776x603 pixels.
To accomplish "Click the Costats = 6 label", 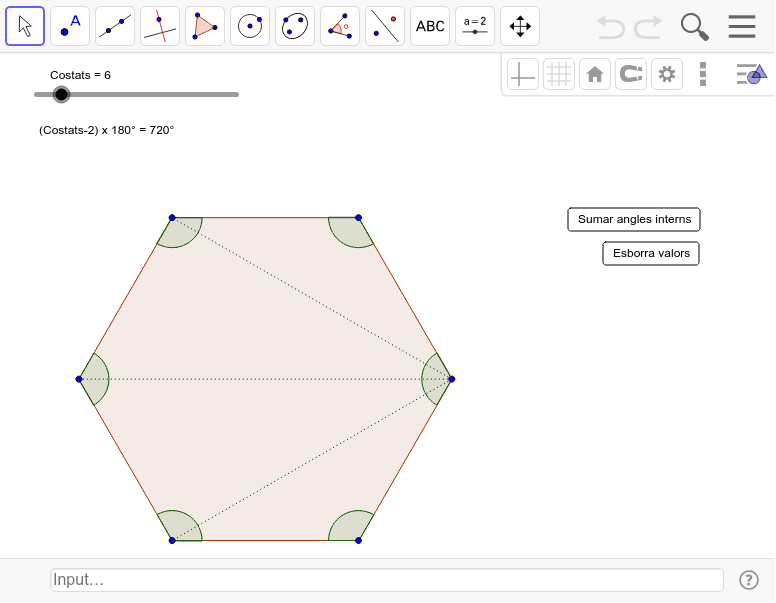I will [80, 75].
